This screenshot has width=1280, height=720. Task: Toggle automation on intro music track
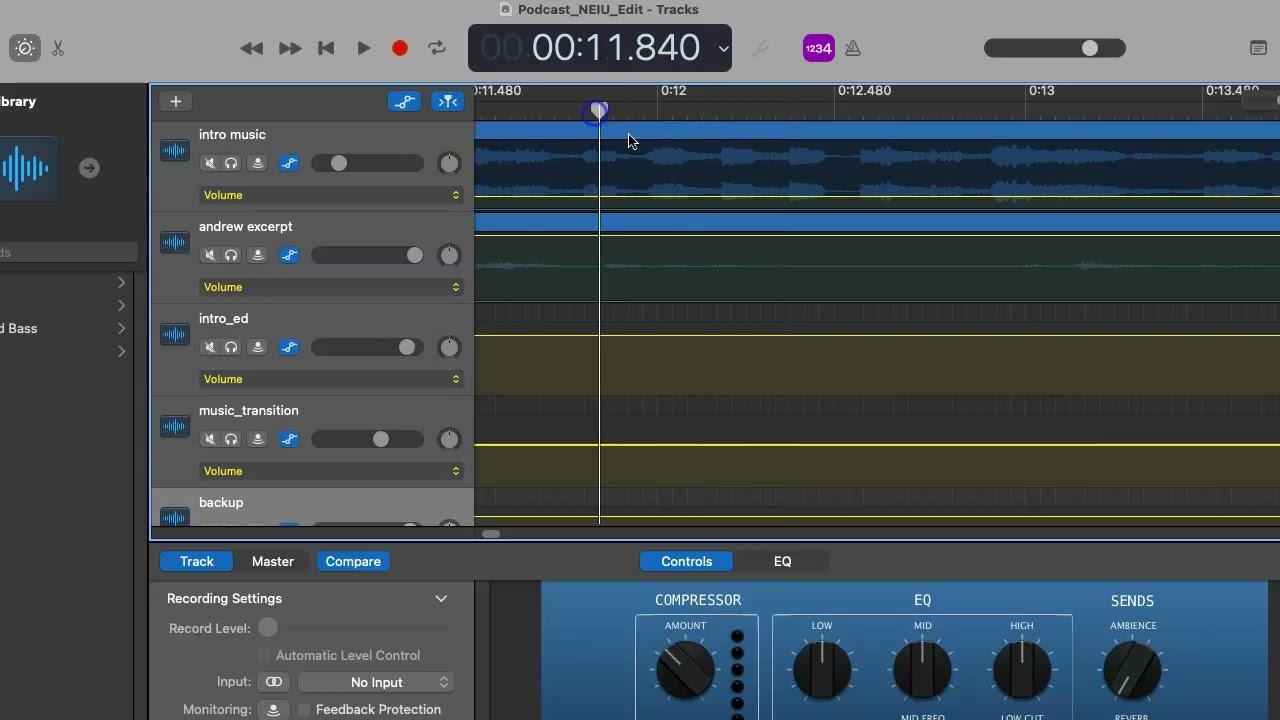[289, 163]
